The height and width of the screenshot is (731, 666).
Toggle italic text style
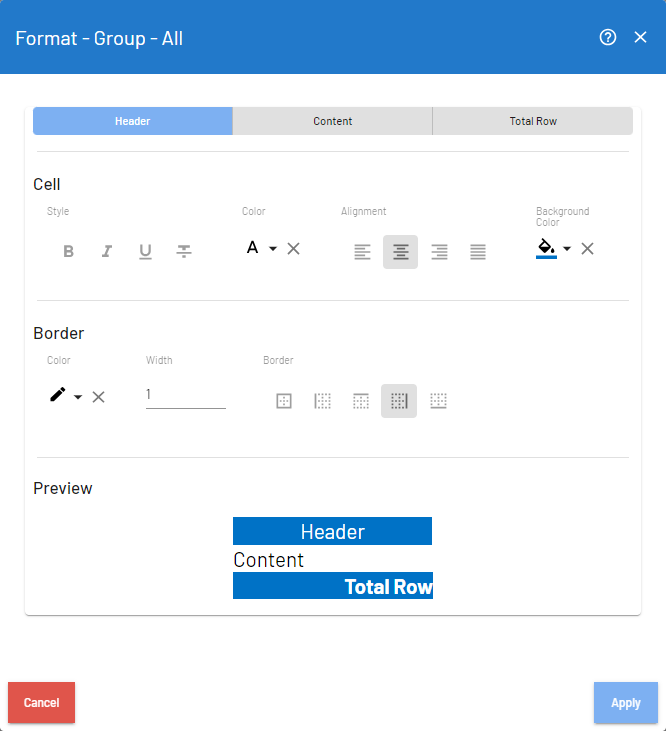click(x=107, y=252)
